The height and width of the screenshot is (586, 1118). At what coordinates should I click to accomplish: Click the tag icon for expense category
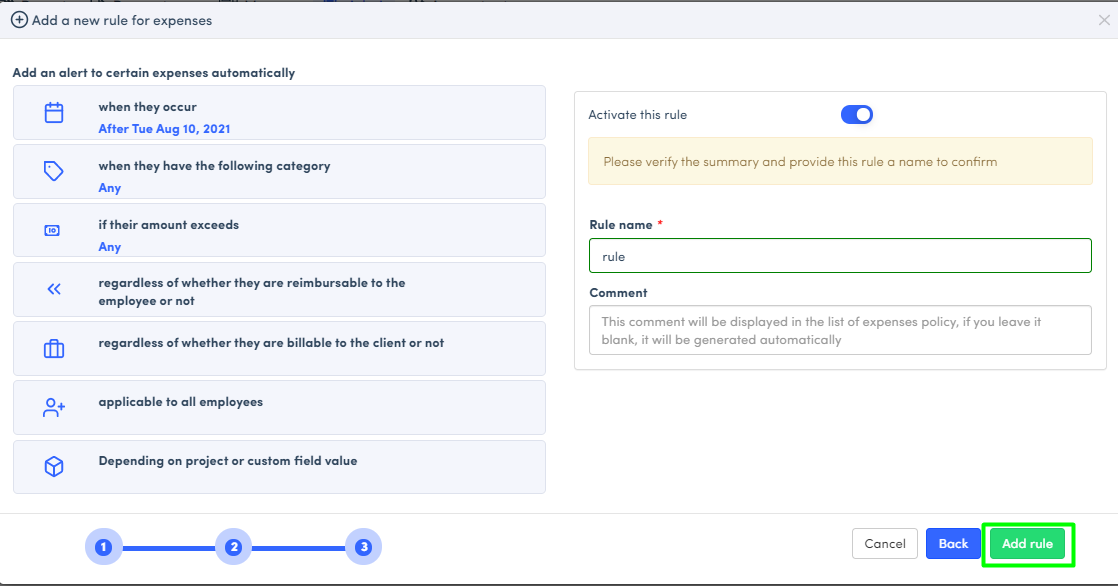(54, 172)
